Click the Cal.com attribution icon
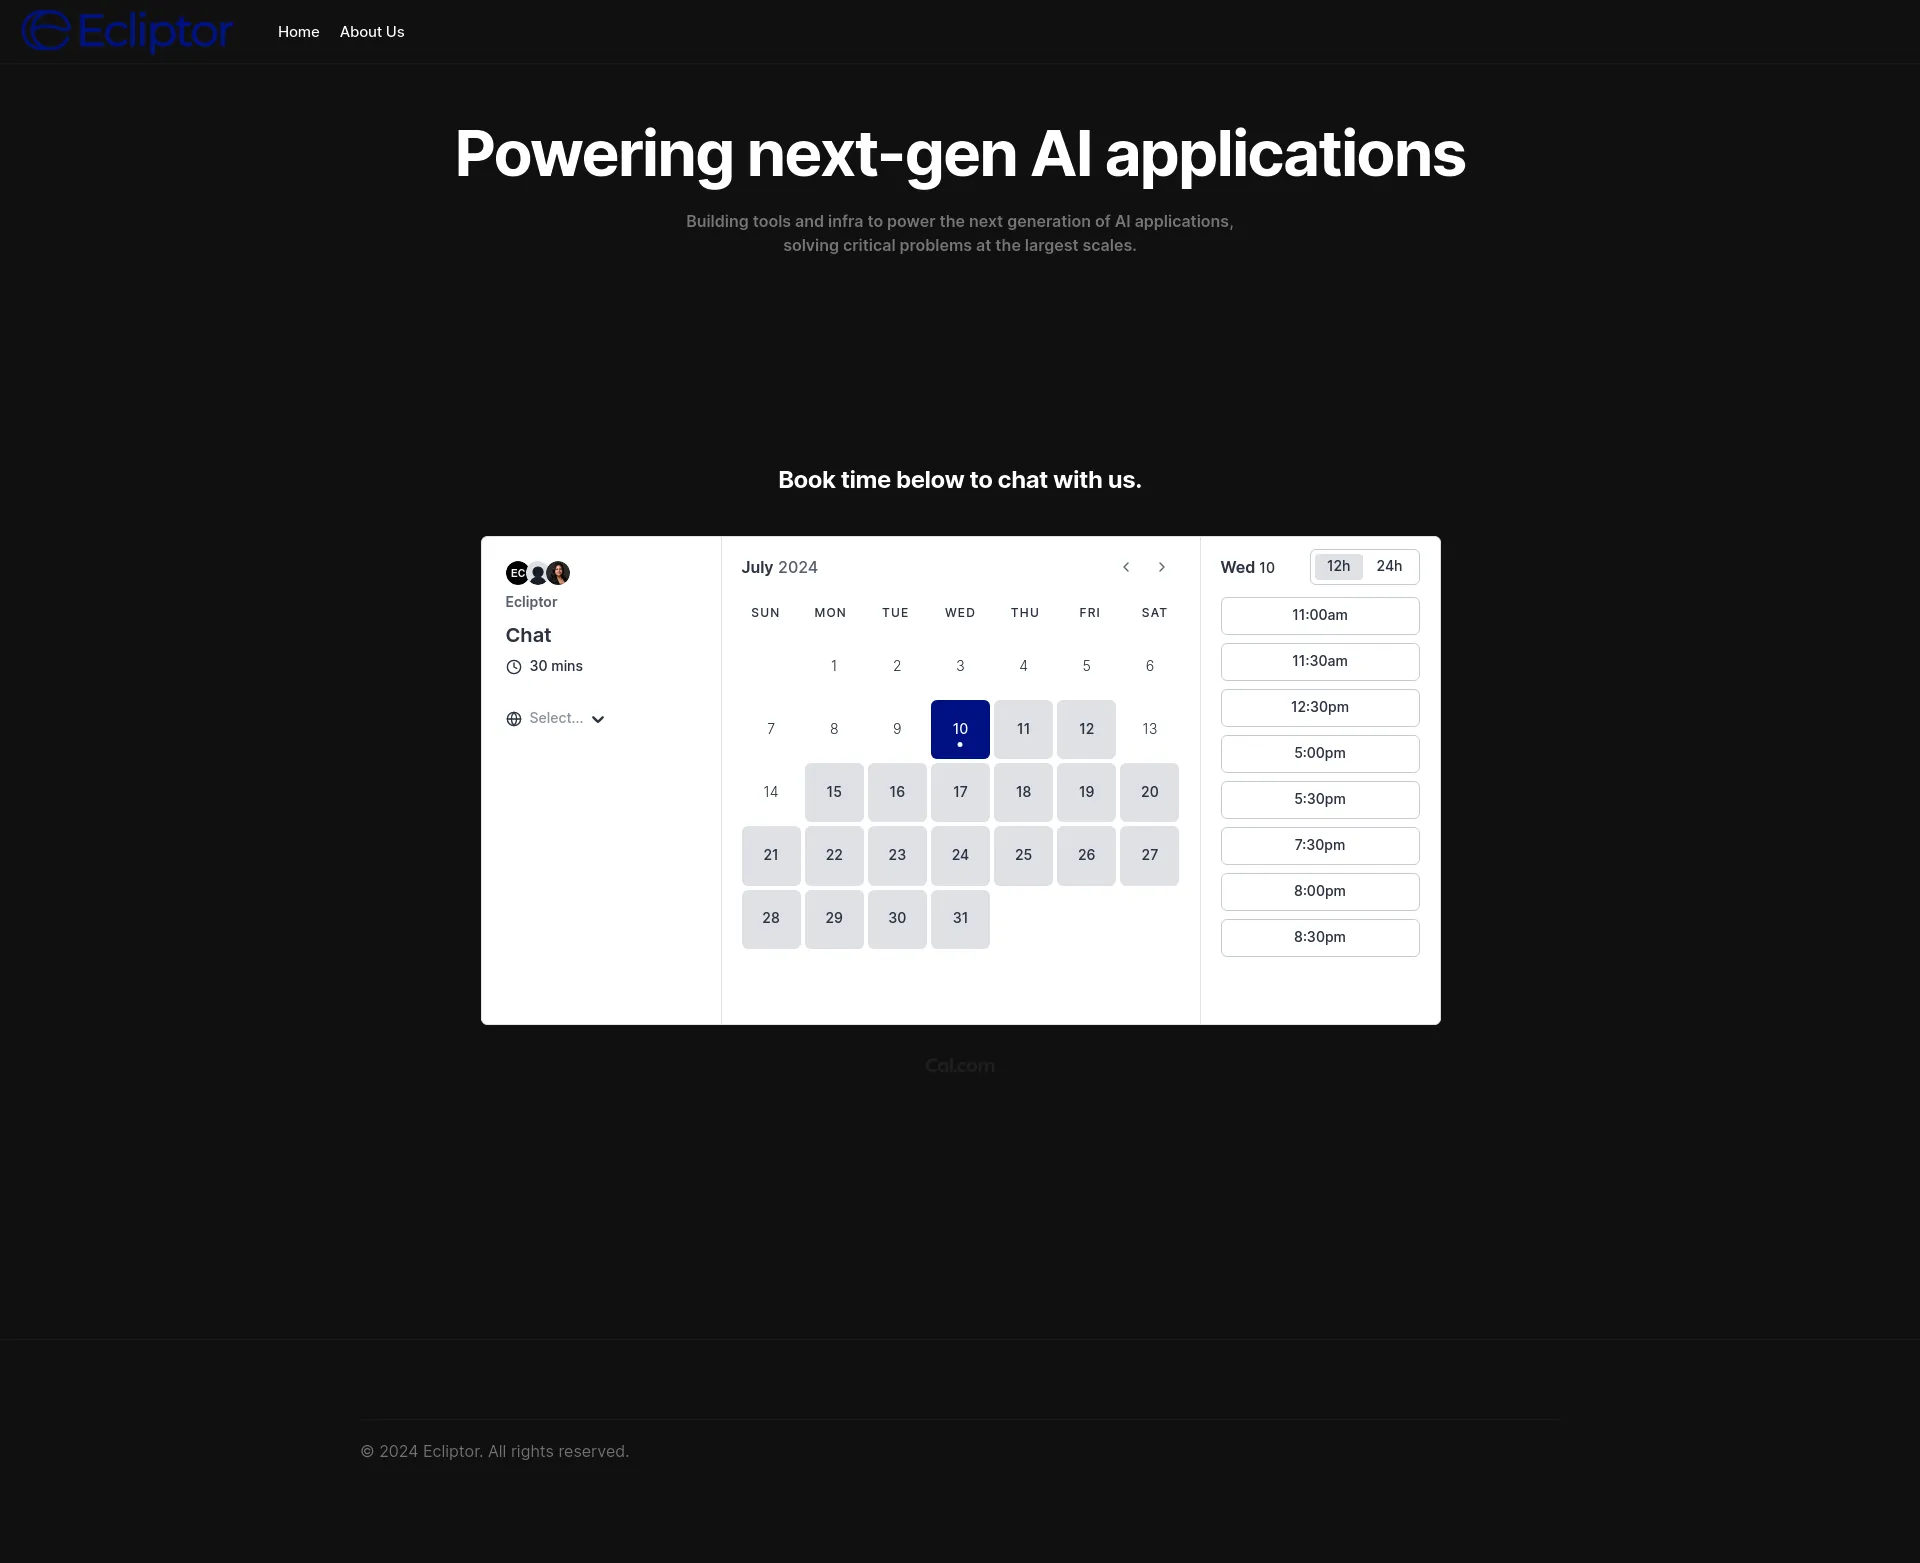1920x1563 pixels. pos(960,1065)
